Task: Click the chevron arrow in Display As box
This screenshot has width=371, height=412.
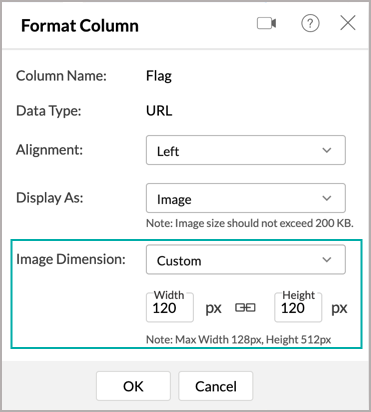Action: (x=327, y=198)
